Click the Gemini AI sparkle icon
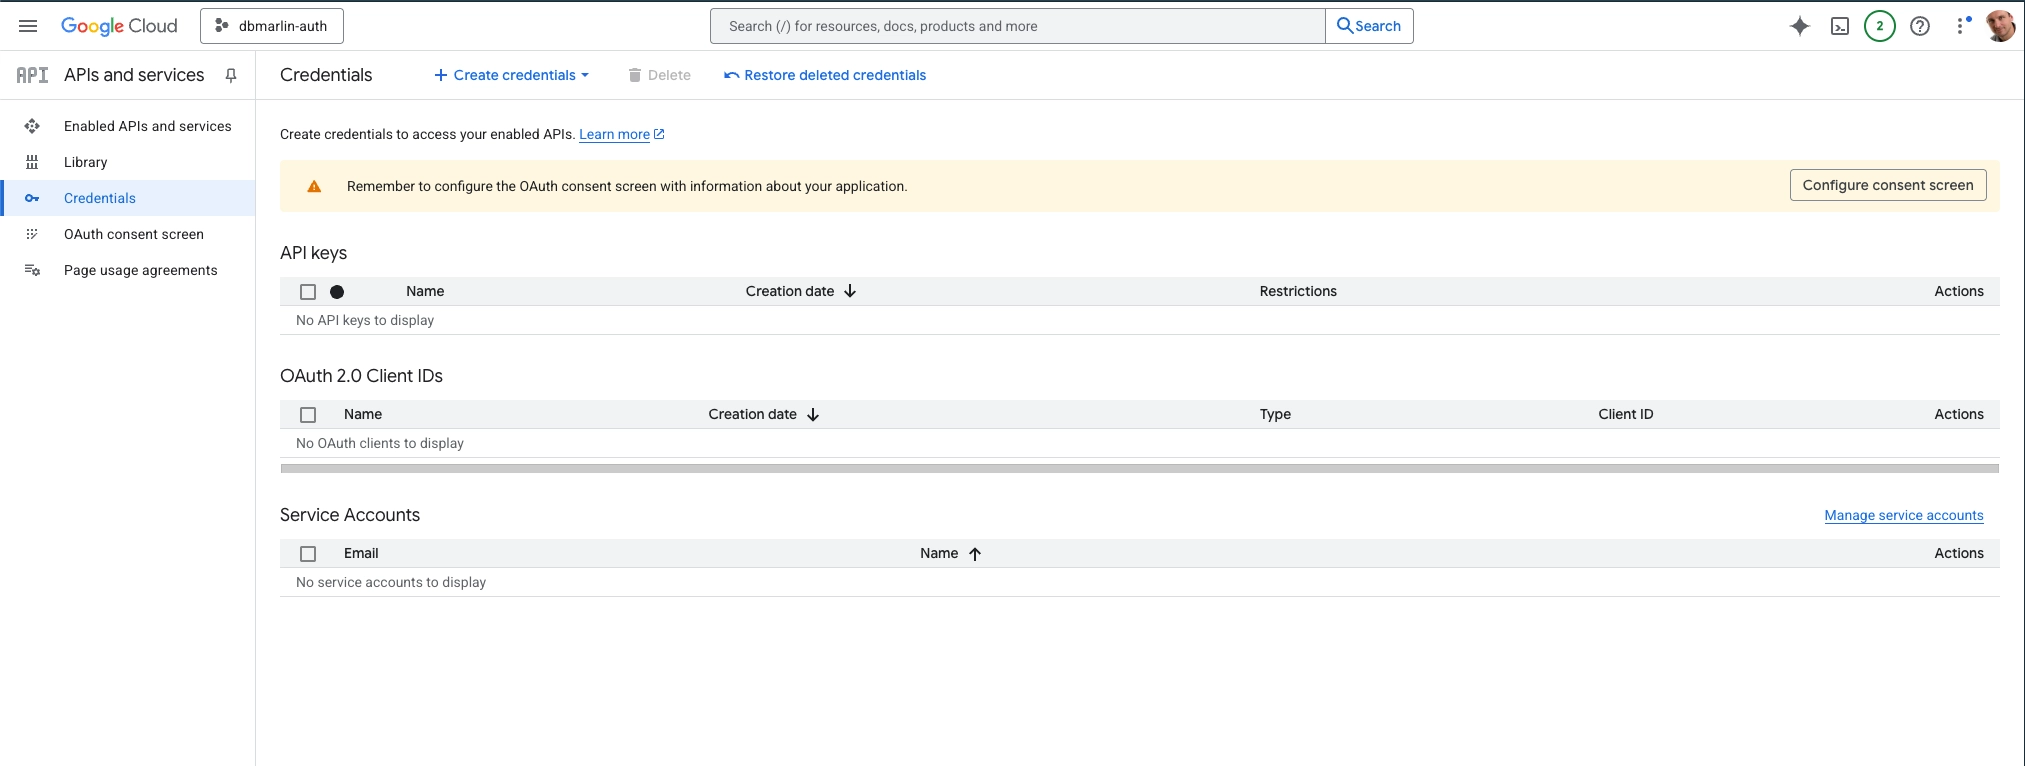This screenshot has height=766, width=2025. [1799, 26]
